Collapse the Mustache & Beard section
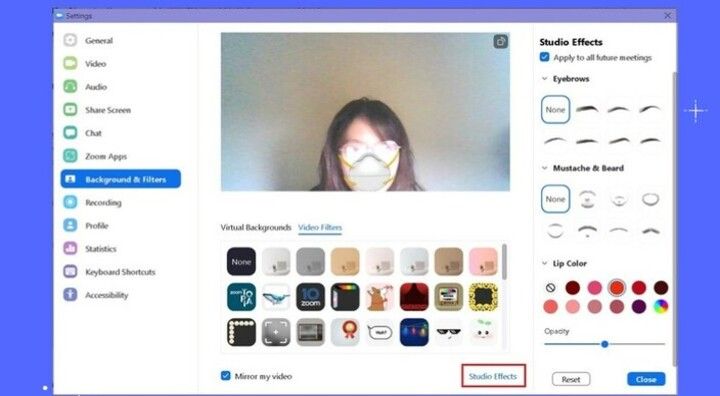The image size is (720, 396). tap(545, 168)
